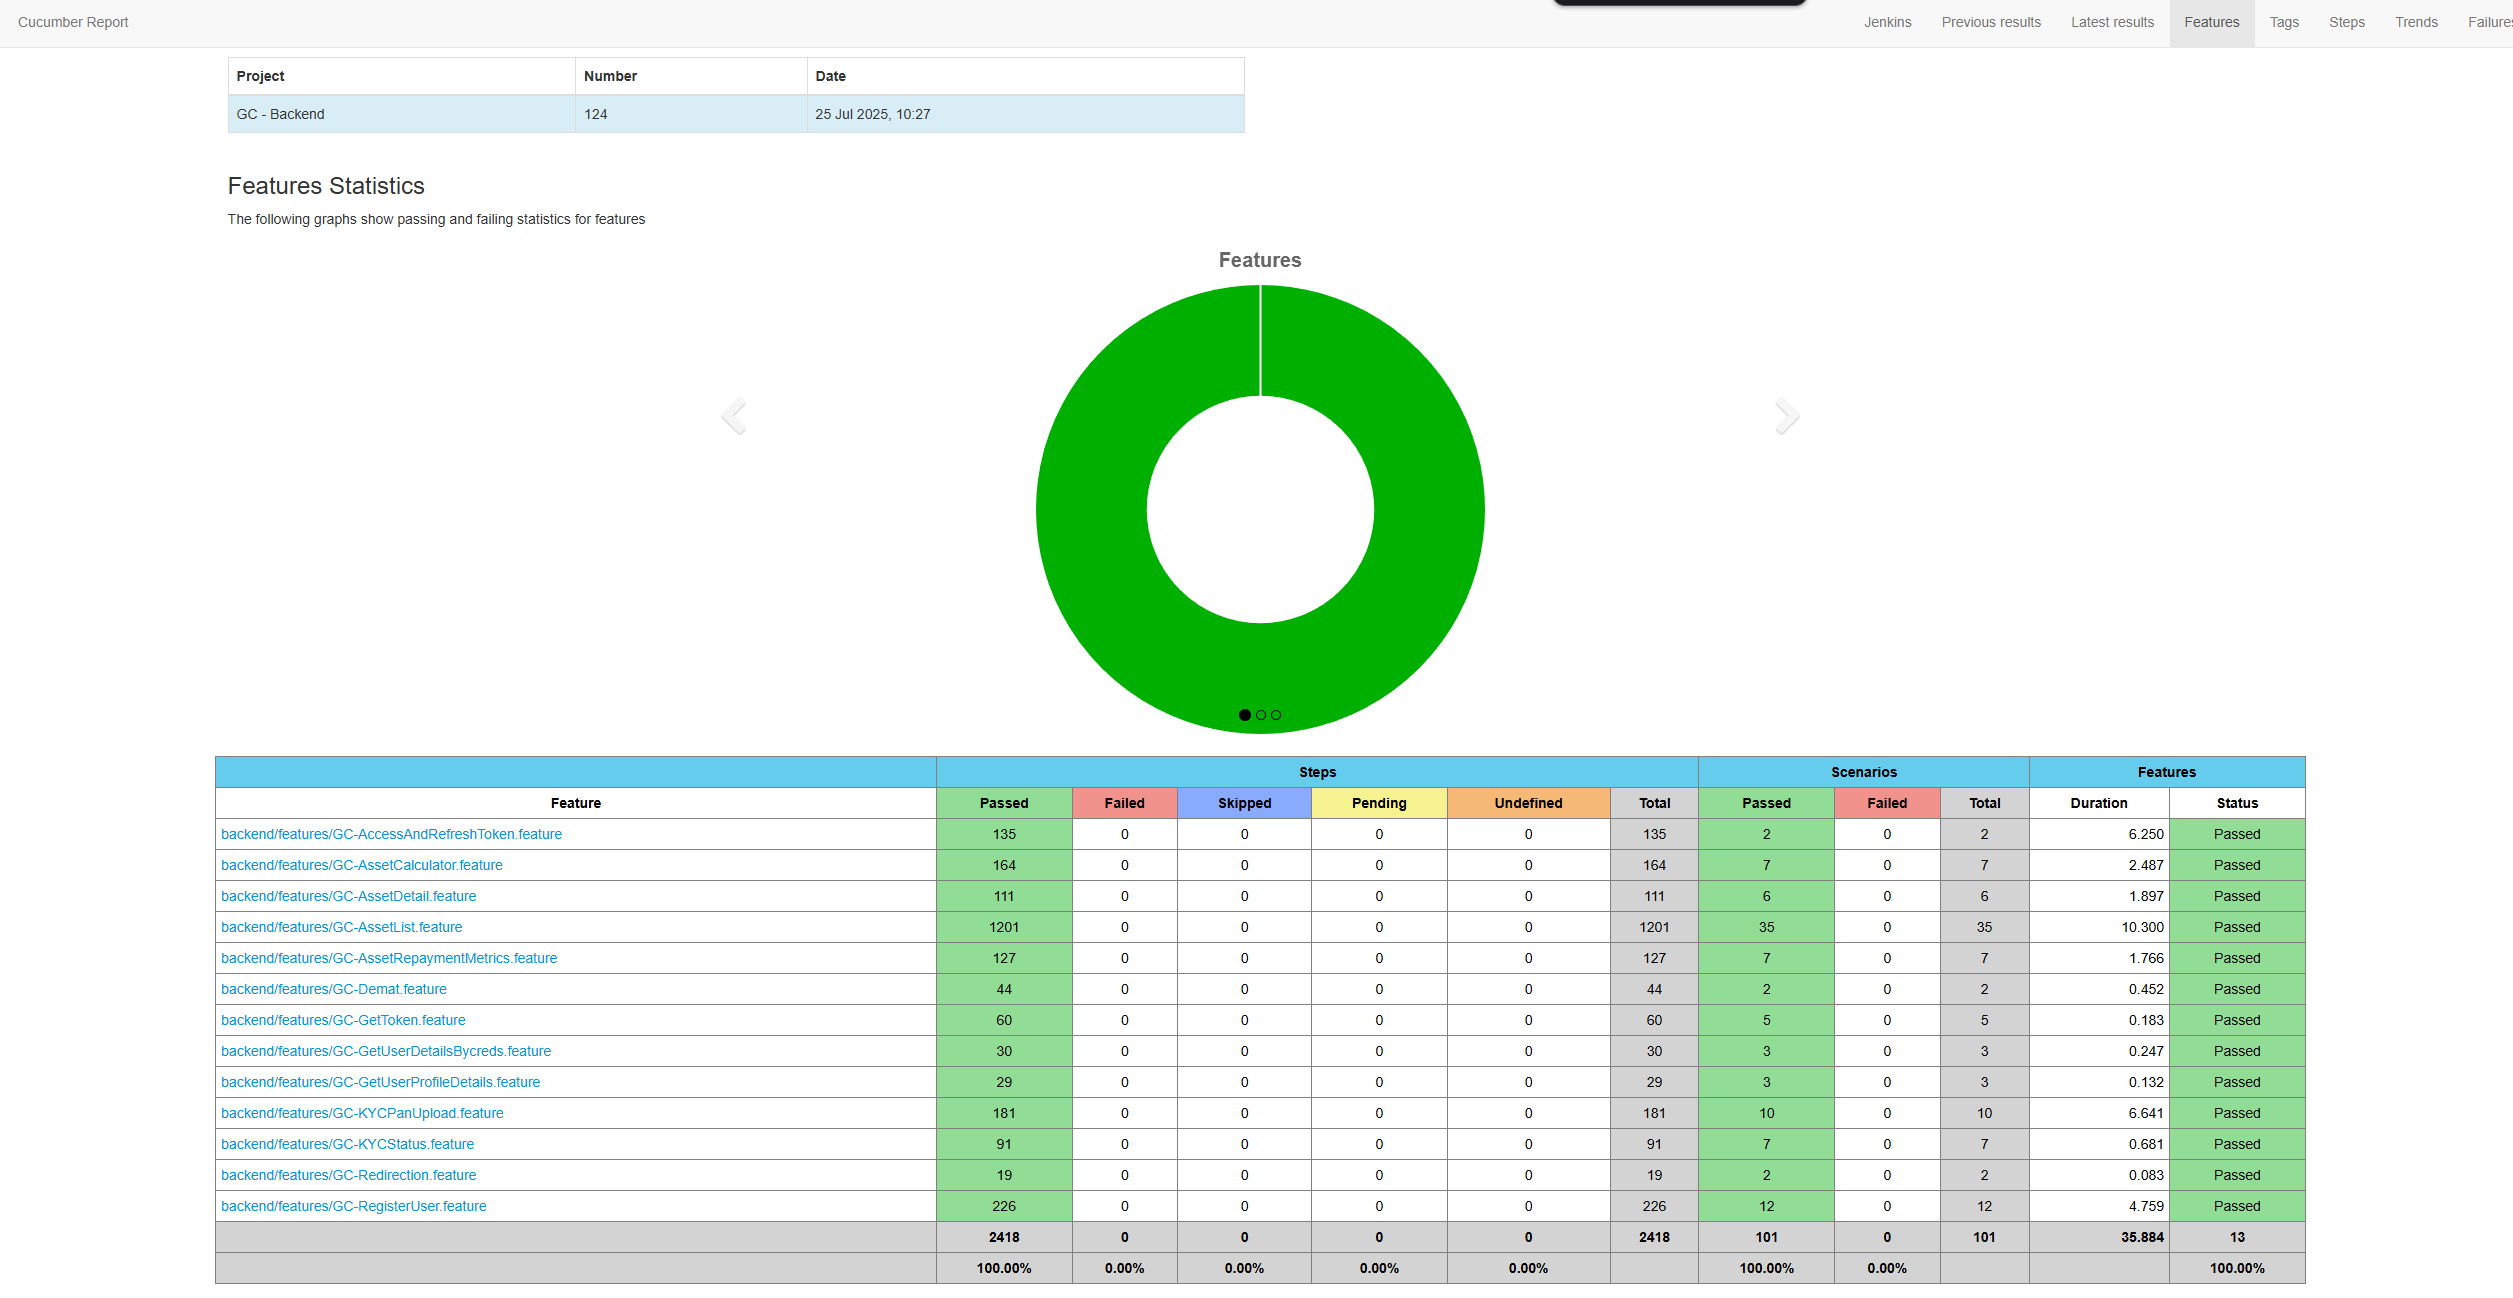
Task: Navigate to the Jenkins menu item
Action: (1886, 22)
